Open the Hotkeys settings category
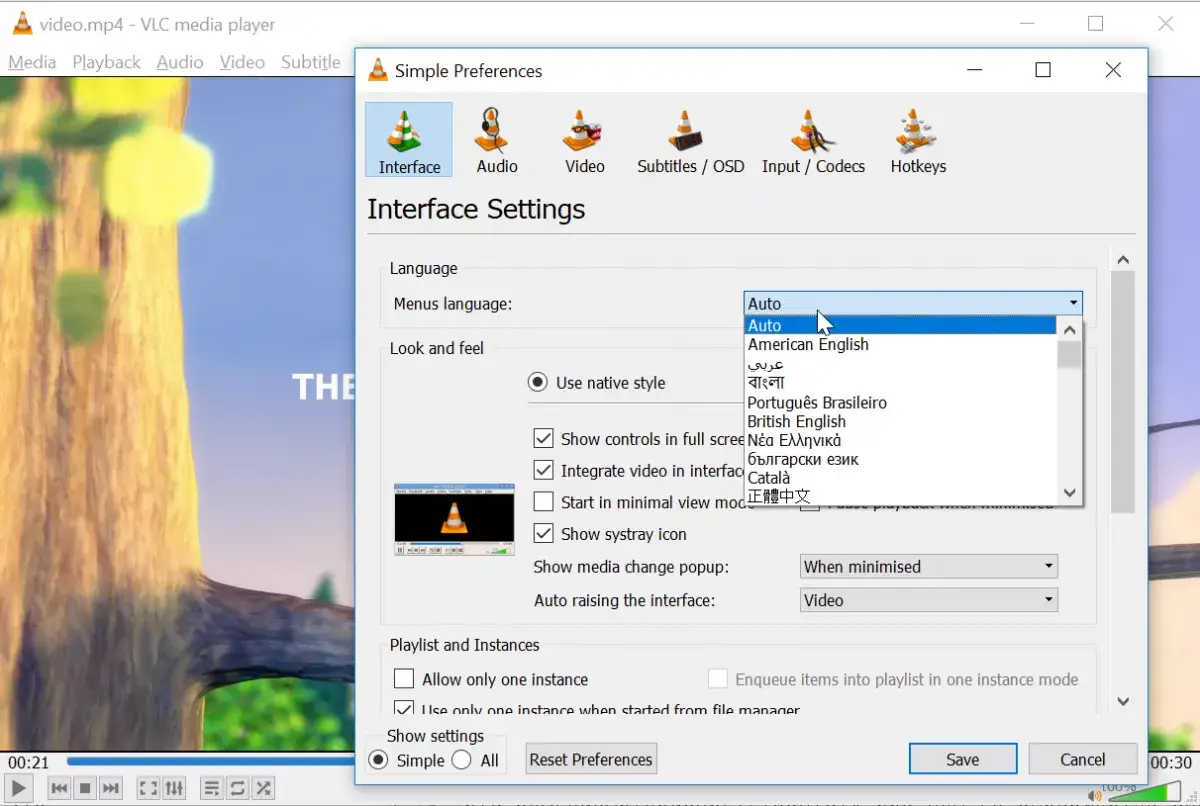Image resolution: width=1200 pixels, height=806 pixels. click(x=918, y=140)
